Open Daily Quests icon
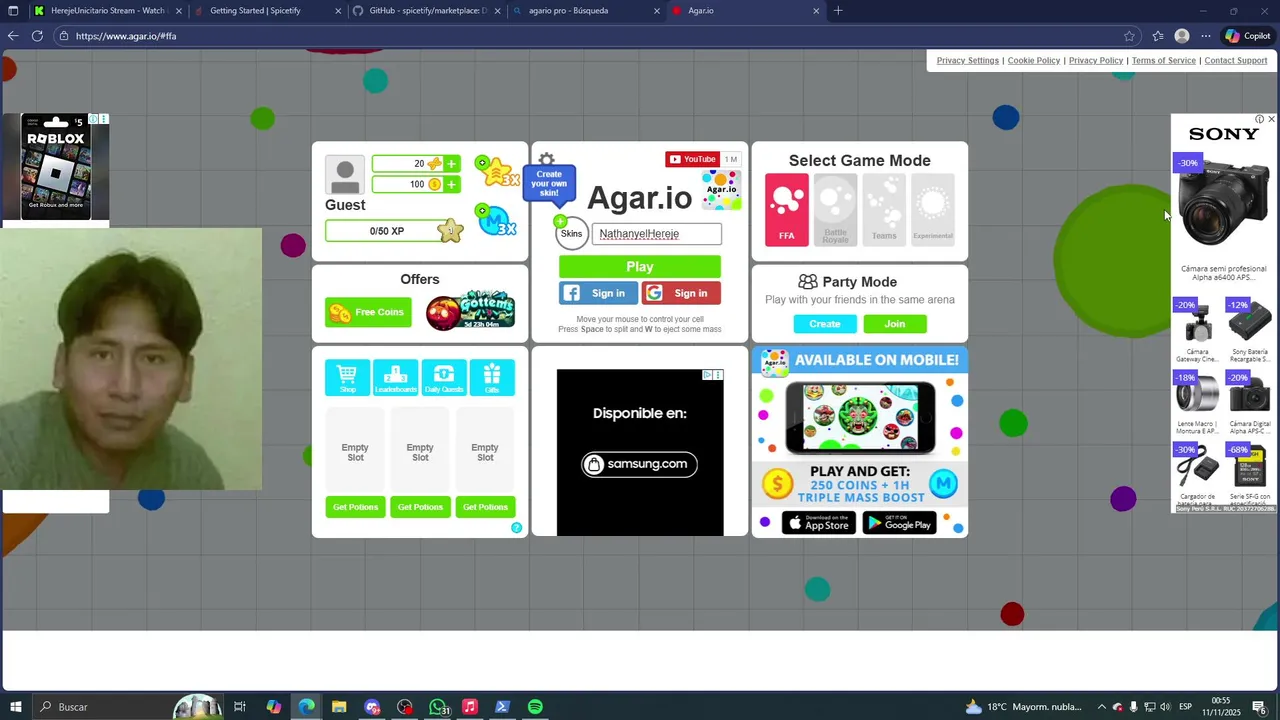 click(x=444, y=377)
